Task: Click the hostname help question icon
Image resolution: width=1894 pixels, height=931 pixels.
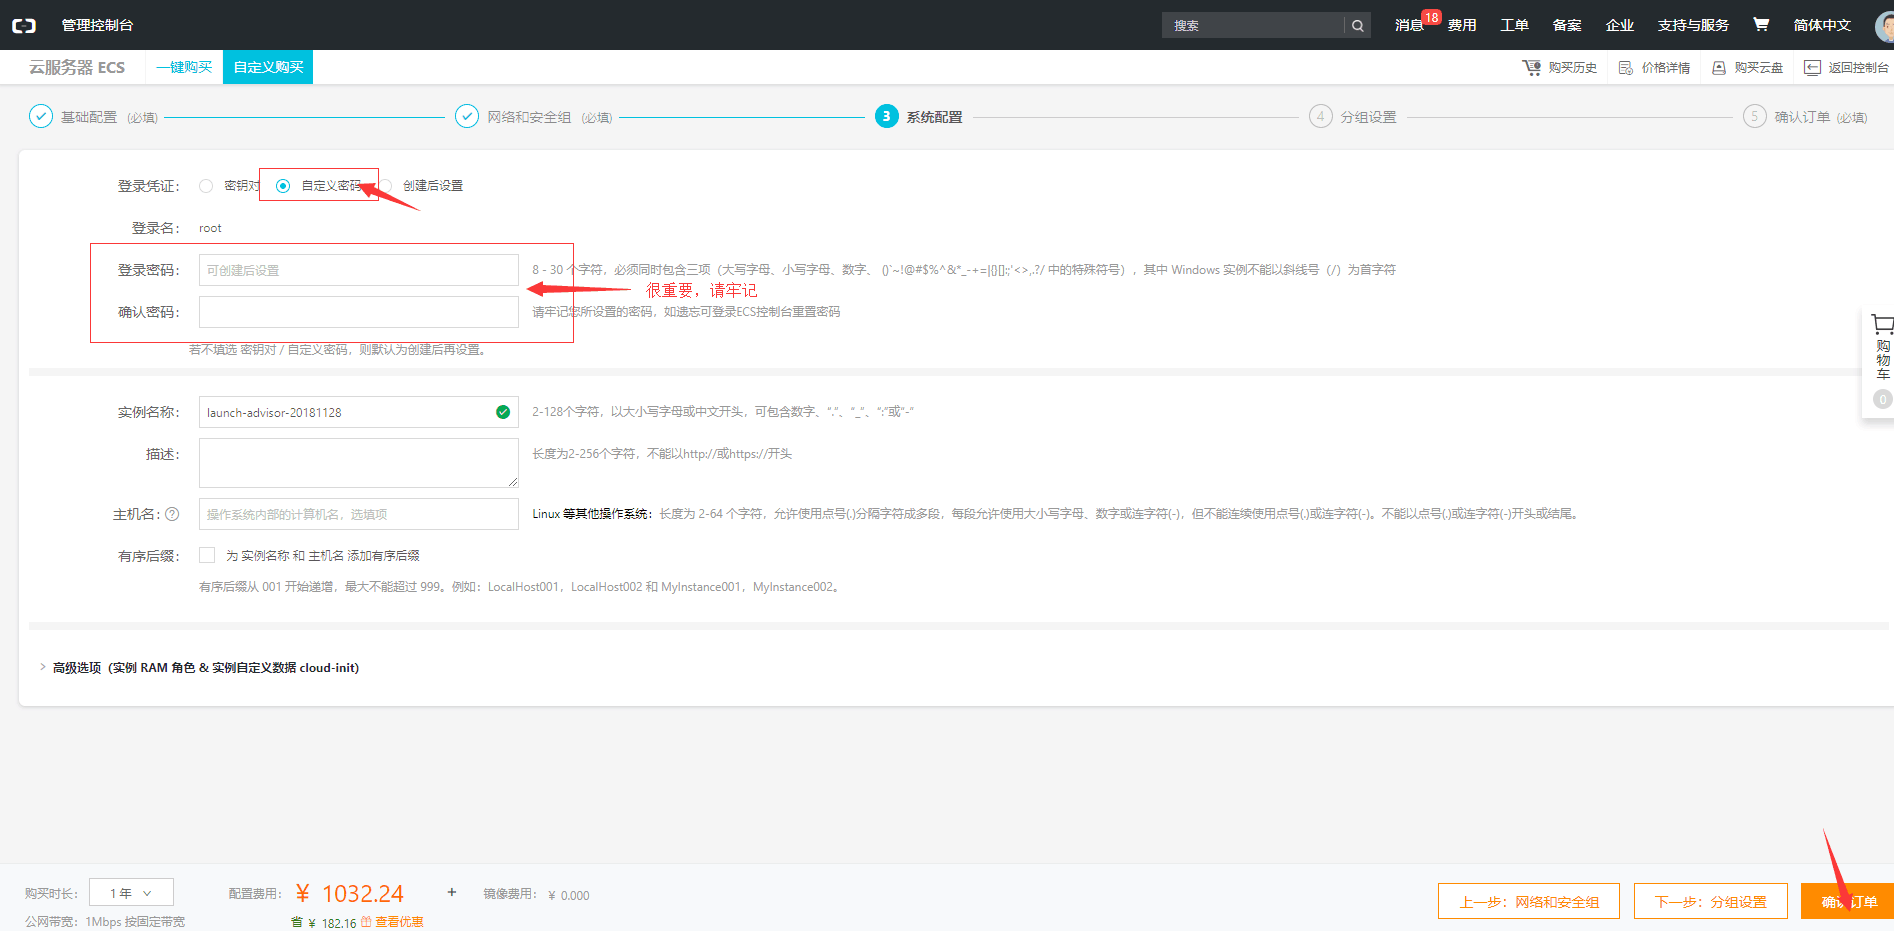Action: tap(172, 514)
